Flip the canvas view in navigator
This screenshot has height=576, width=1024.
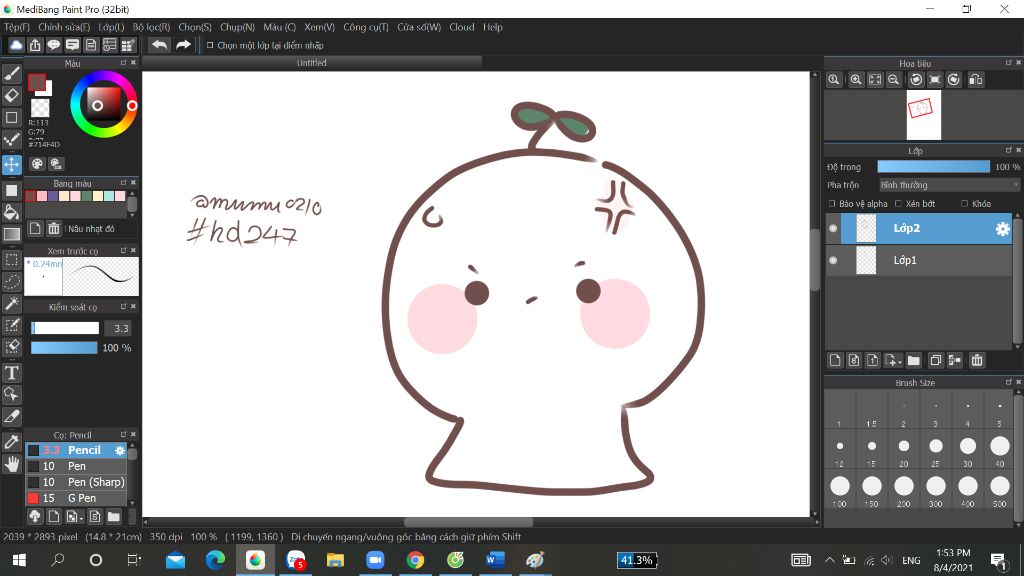click(975, 80)
